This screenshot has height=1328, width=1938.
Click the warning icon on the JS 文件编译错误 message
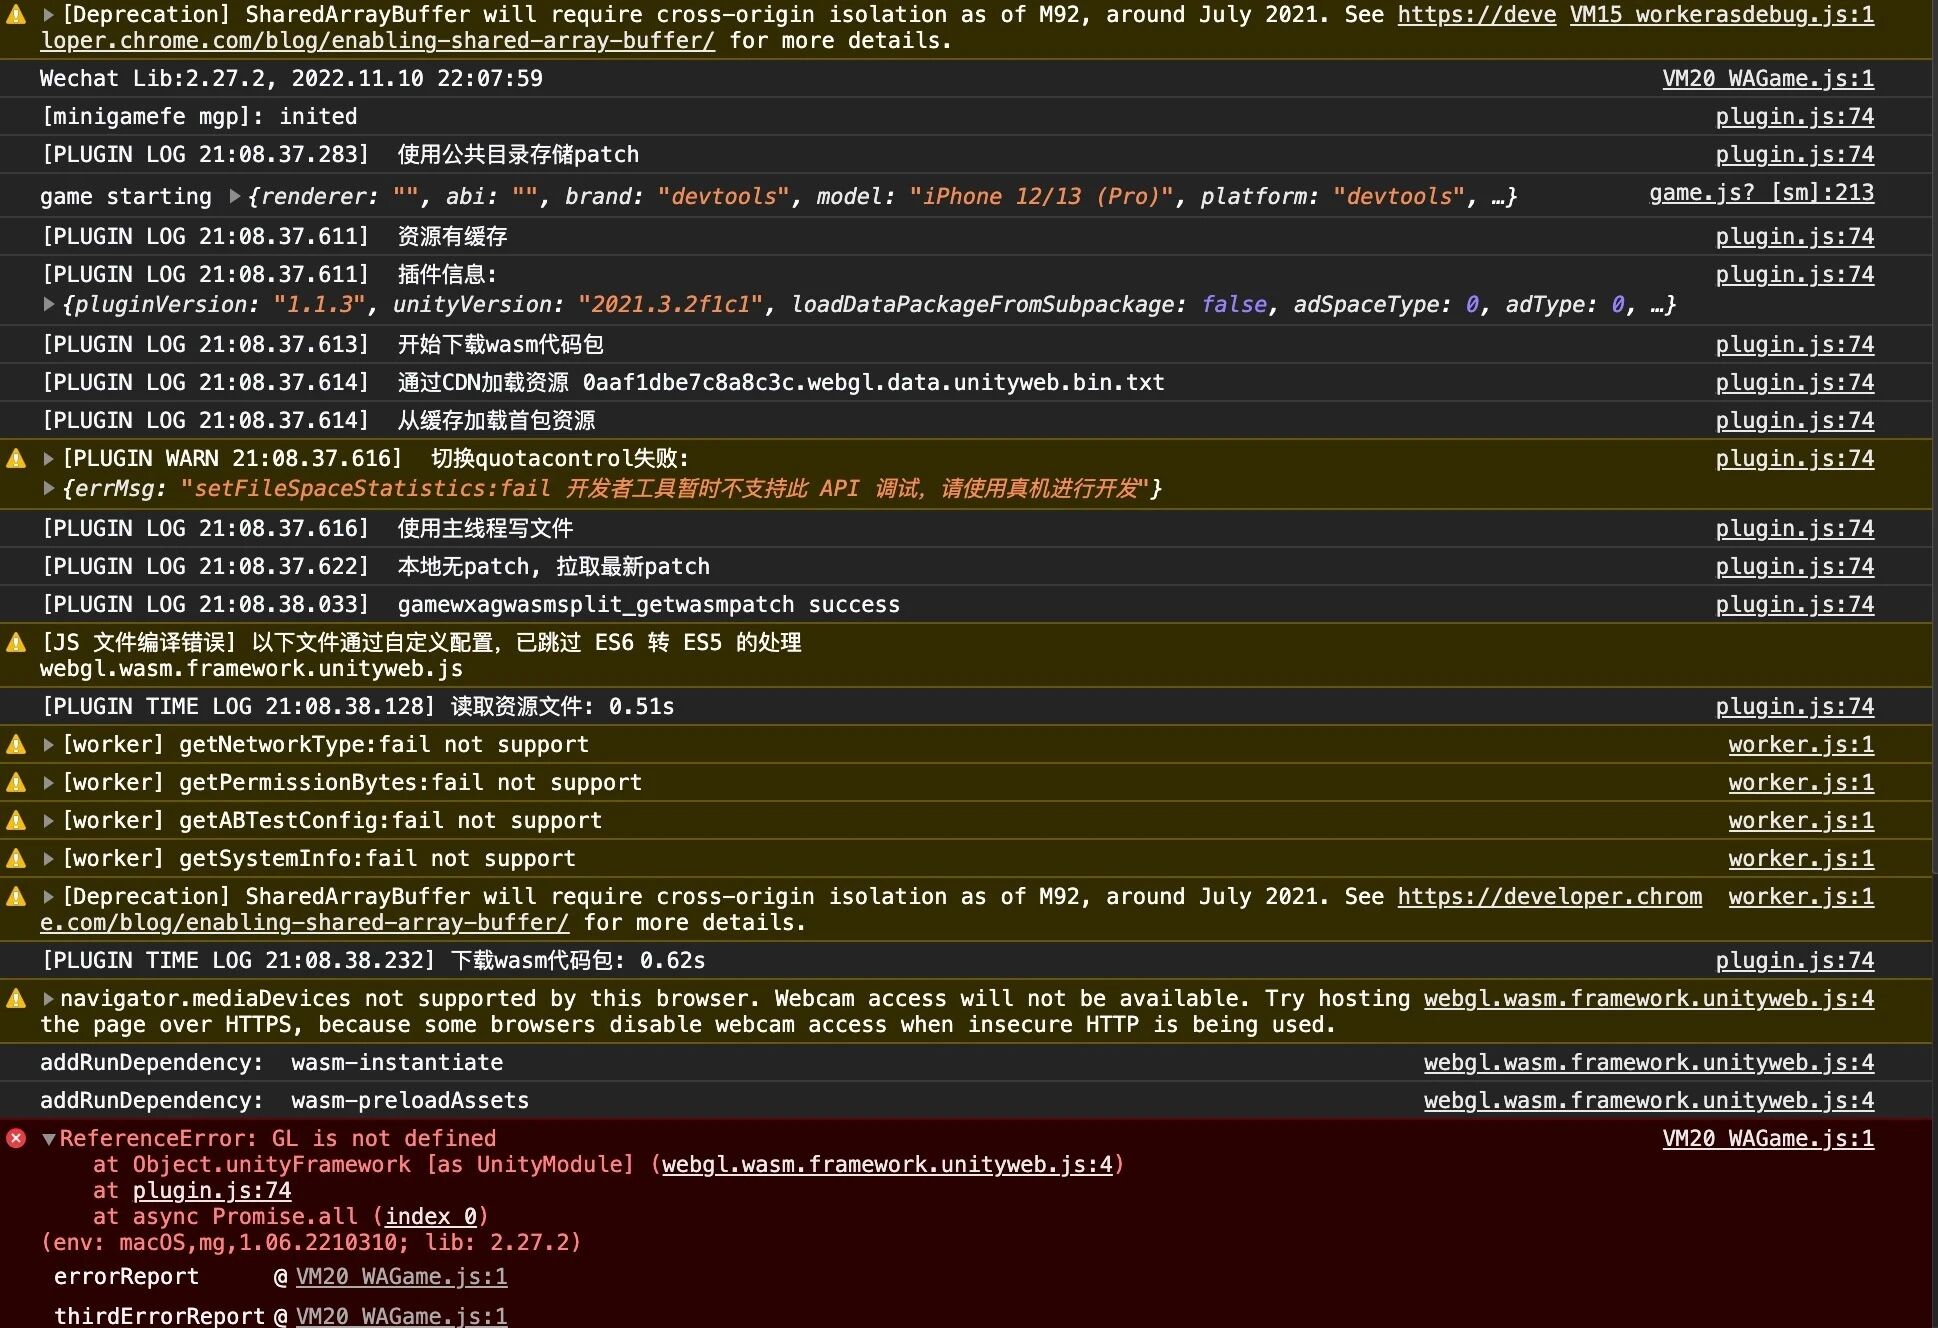[x=15, y=643]
